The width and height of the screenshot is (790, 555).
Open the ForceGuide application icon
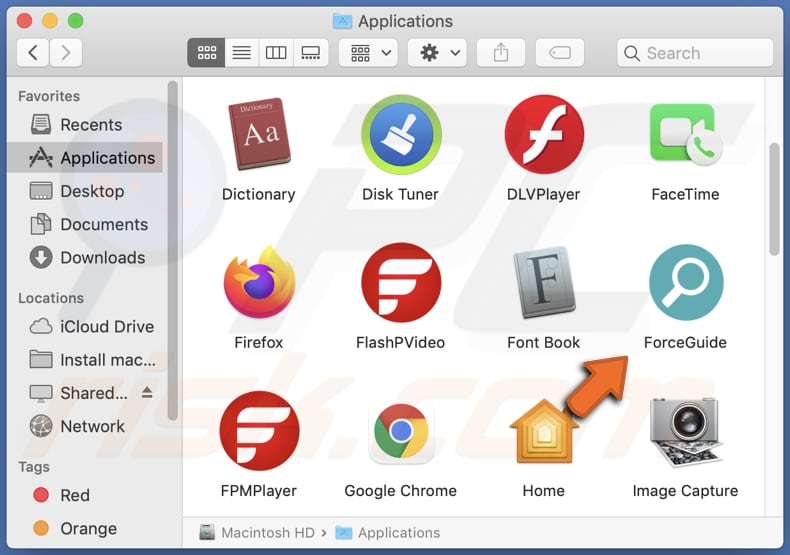tap(685, 283)
